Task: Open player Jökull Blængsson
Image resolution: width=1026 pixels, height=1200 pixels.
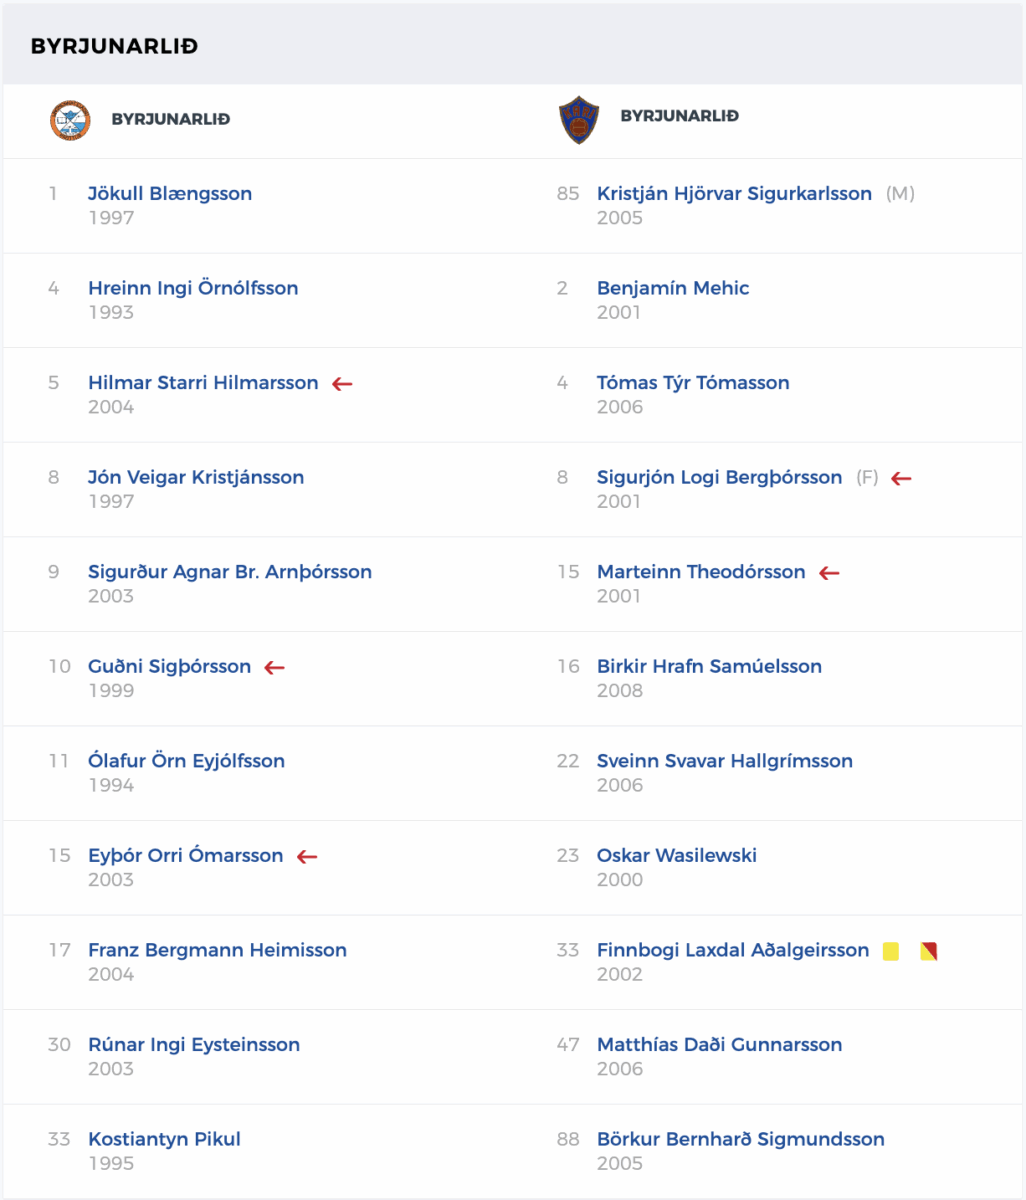Action: (170, 194)
